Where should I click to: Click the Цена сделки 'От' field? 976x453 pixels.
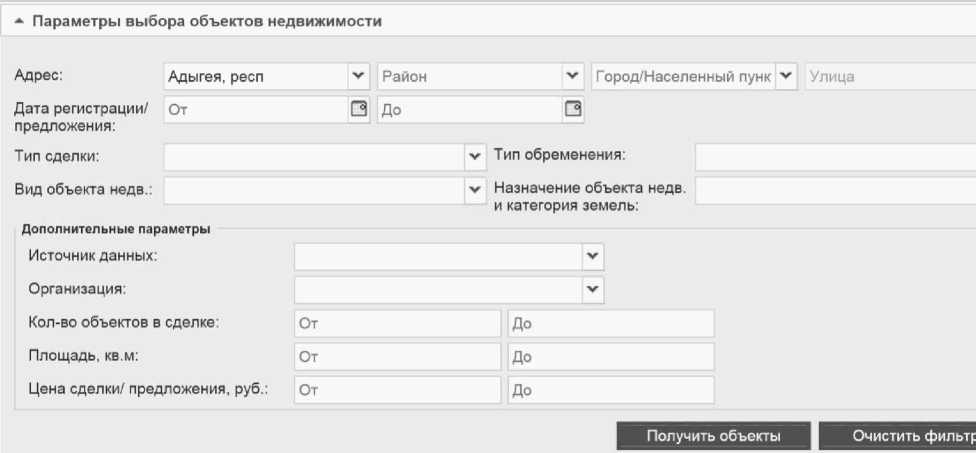pyautogui.click(x=396, y=389)
